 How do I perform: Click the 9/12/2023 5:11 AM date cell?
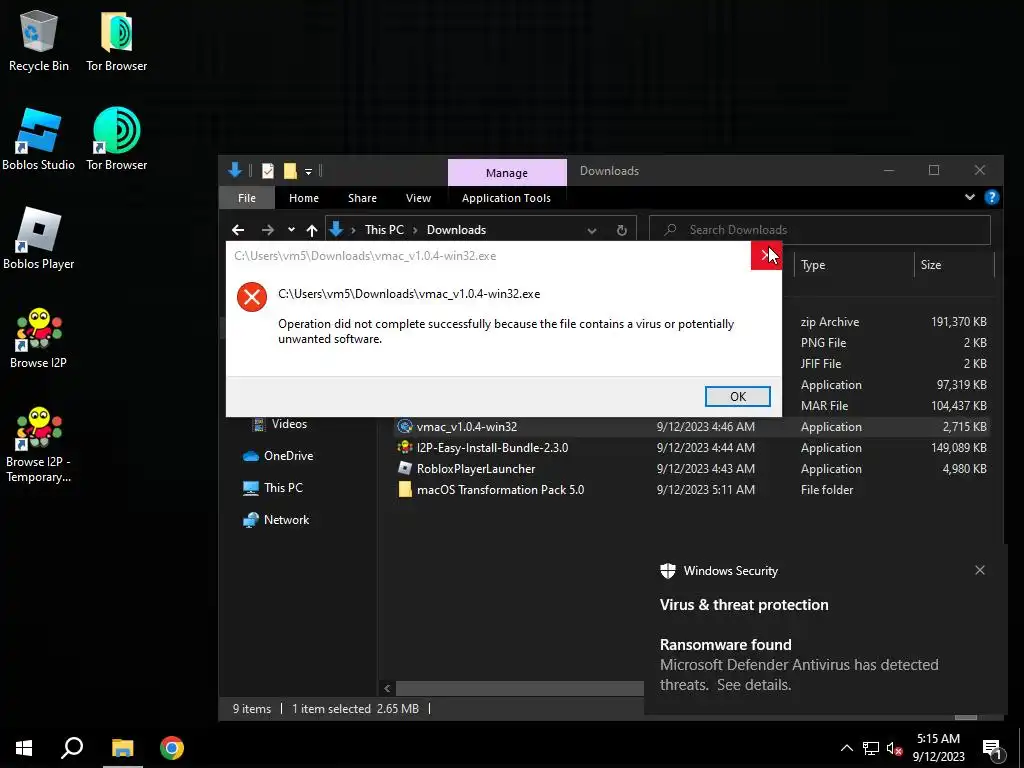pyautogui.click(x=705, y=489)
